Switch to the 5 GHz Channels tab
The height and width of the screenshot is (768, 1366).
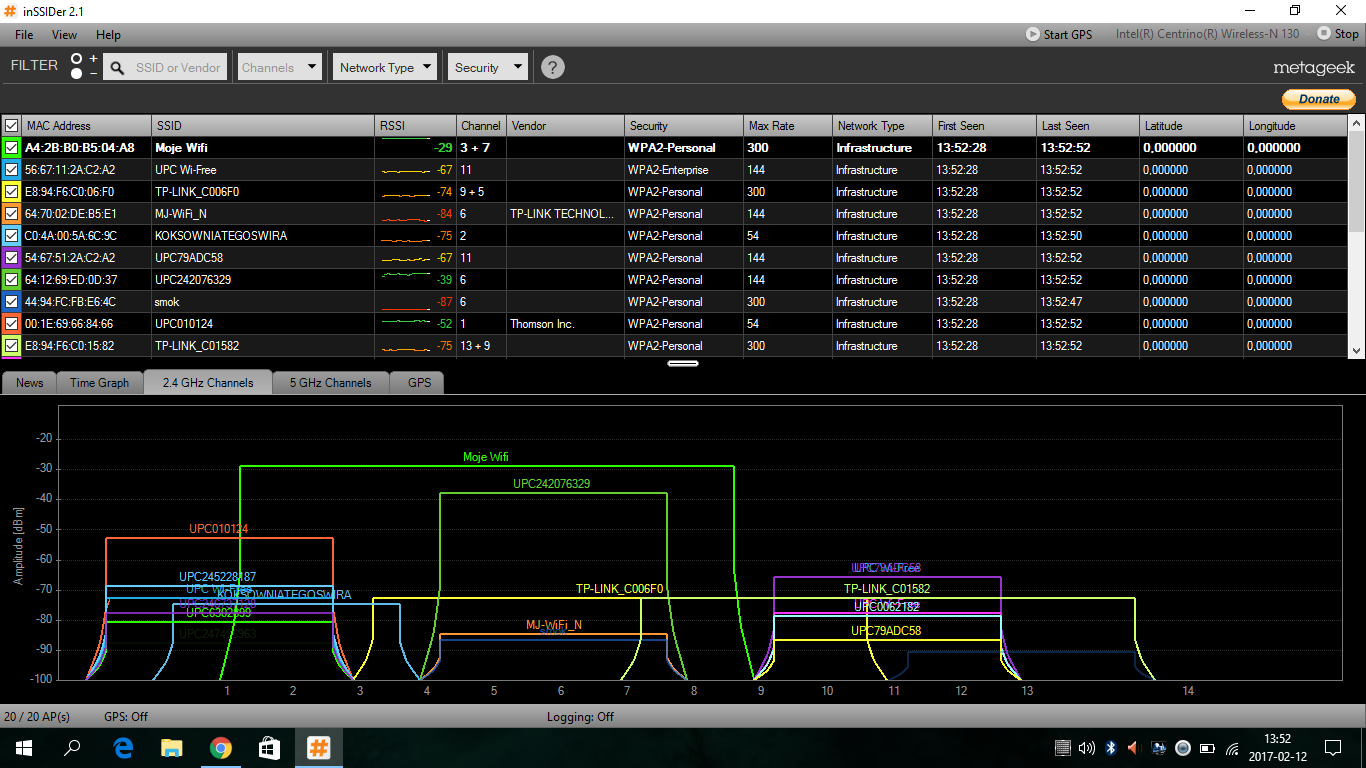click(330, 383)
